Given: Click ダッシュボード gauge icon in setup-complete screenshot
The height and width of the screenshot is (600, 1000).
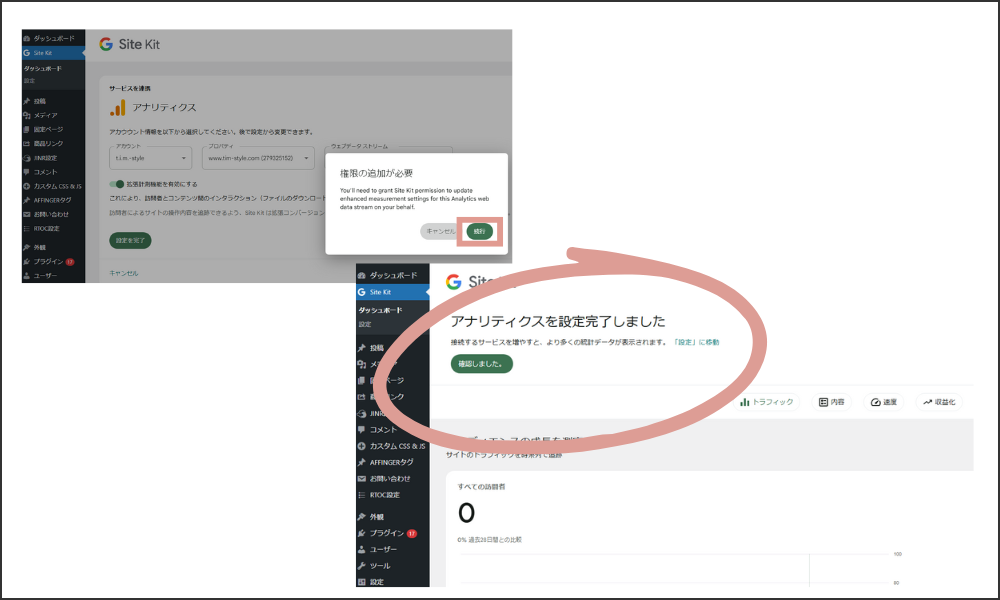Looking at the screenshot, I should tap(362, 275).
